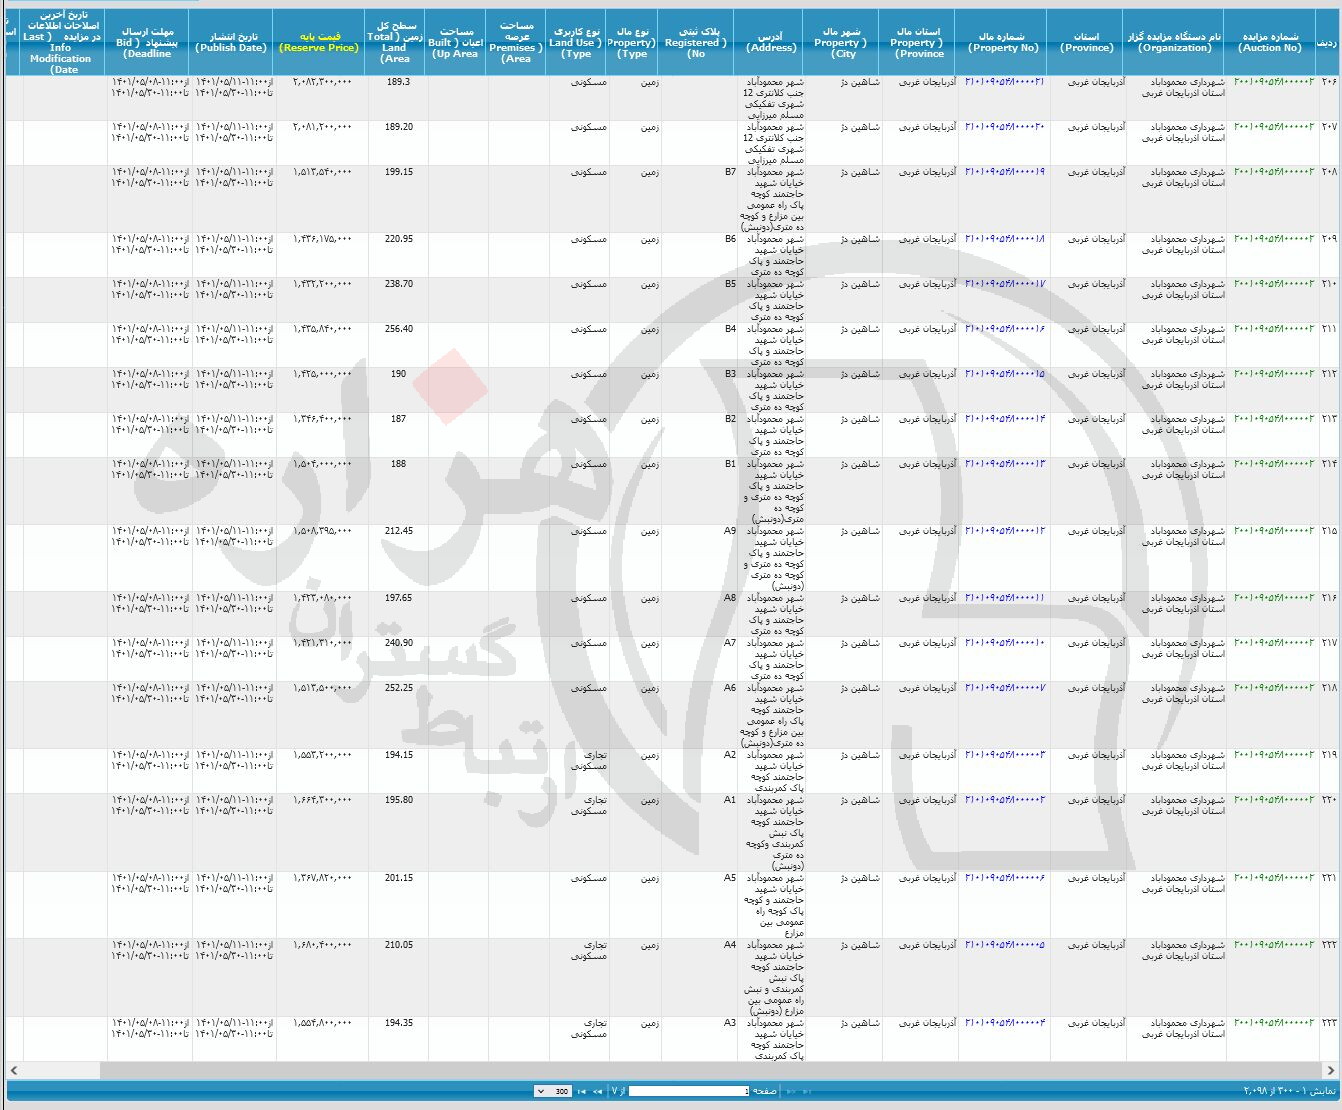The width and height of the screenshot is (1342, 1110).
Task: Click the Land Use Type column header
Action: 576,42
